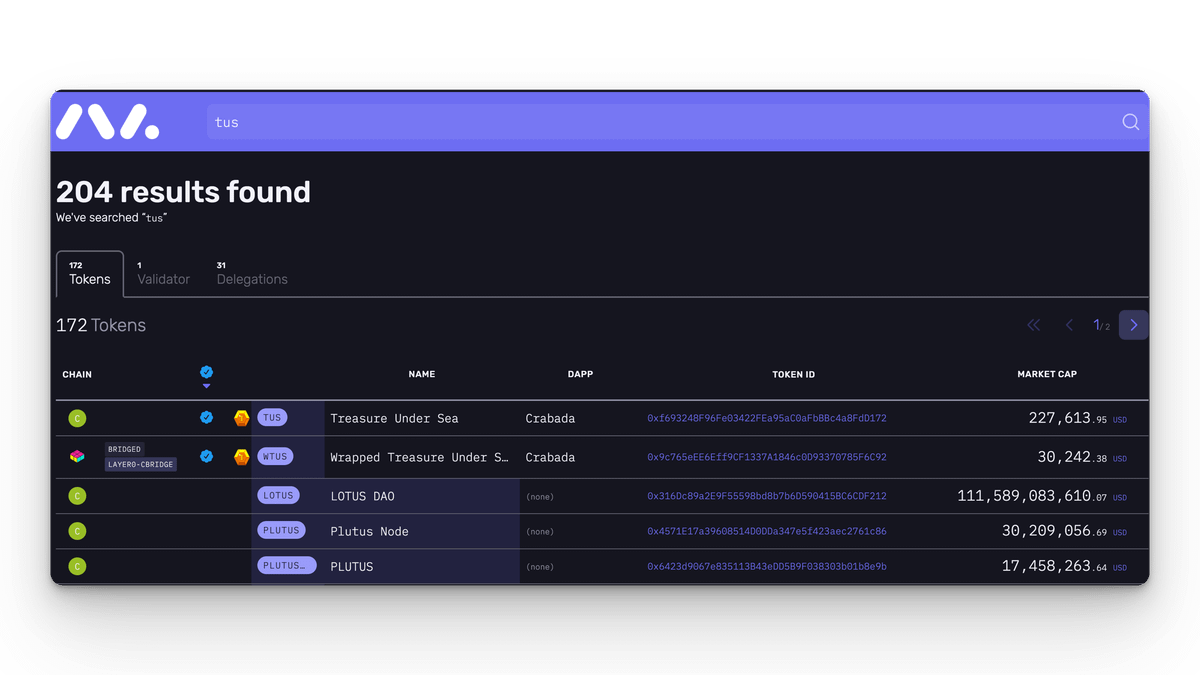This screenshot has width=1200, height=675.
Task: Sort by the Market Cap column header
Action: pos(1047,374)
